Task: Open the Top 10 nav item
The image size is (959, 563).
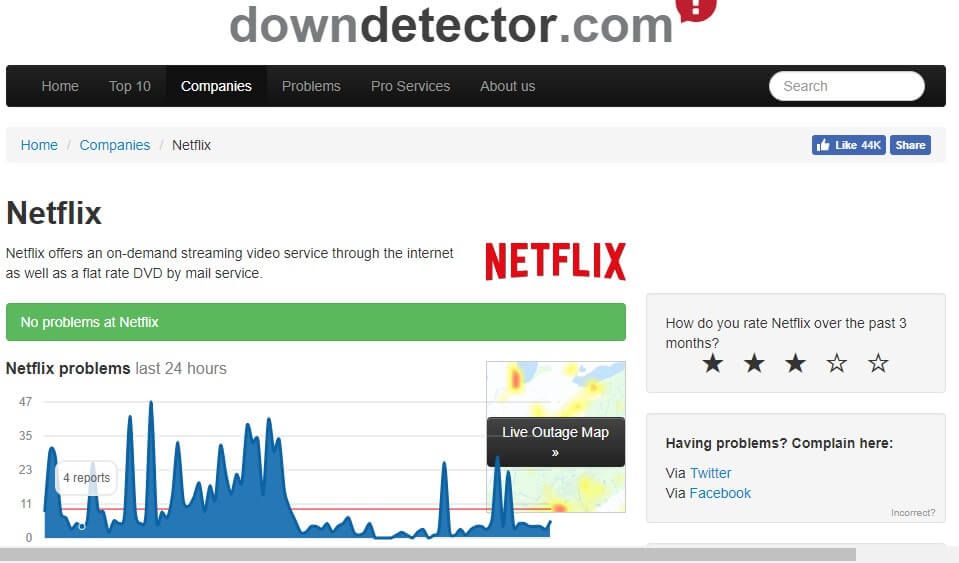Action: [x=130, y=86]
